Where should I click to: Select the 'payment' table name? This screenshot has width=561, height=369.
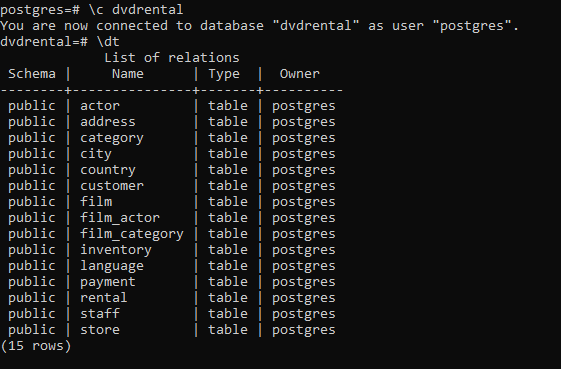[108, 282]
